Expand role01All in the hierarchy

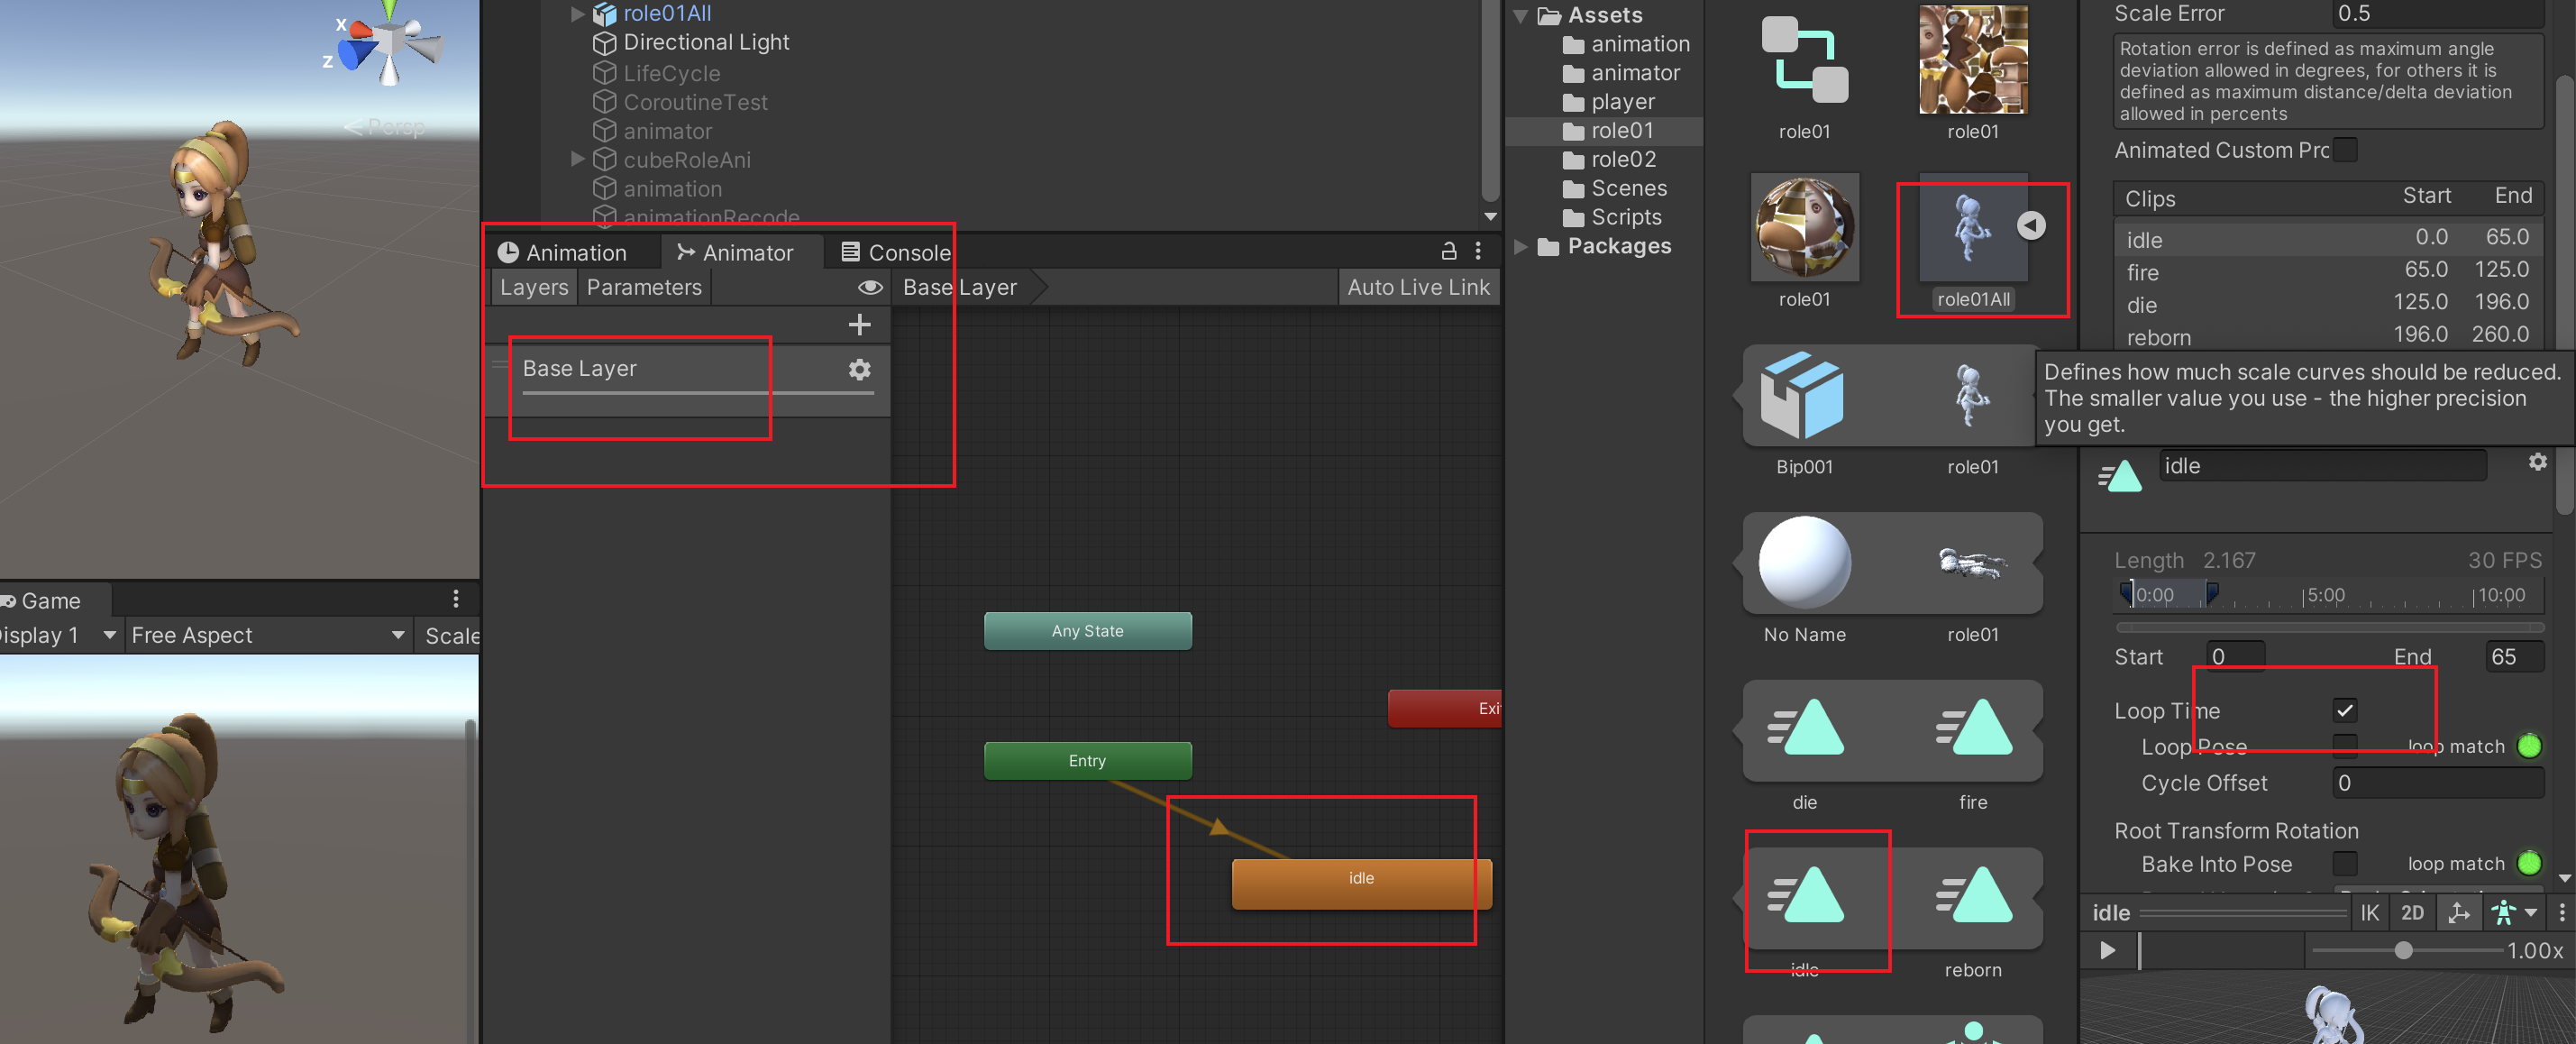(577, 14)
